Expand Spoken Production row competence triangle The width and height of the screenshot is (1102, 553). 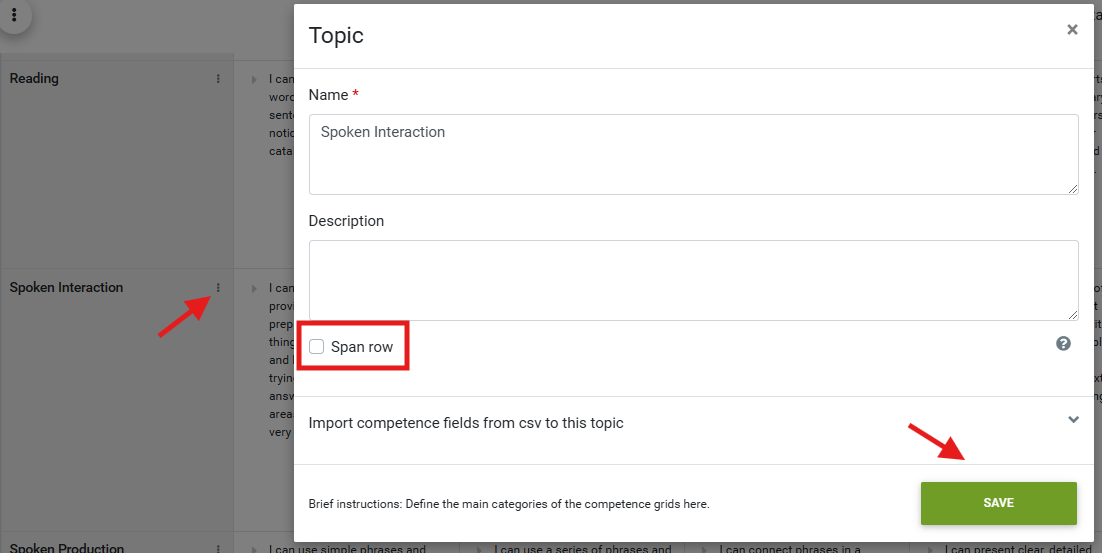(x=254, y=549)
